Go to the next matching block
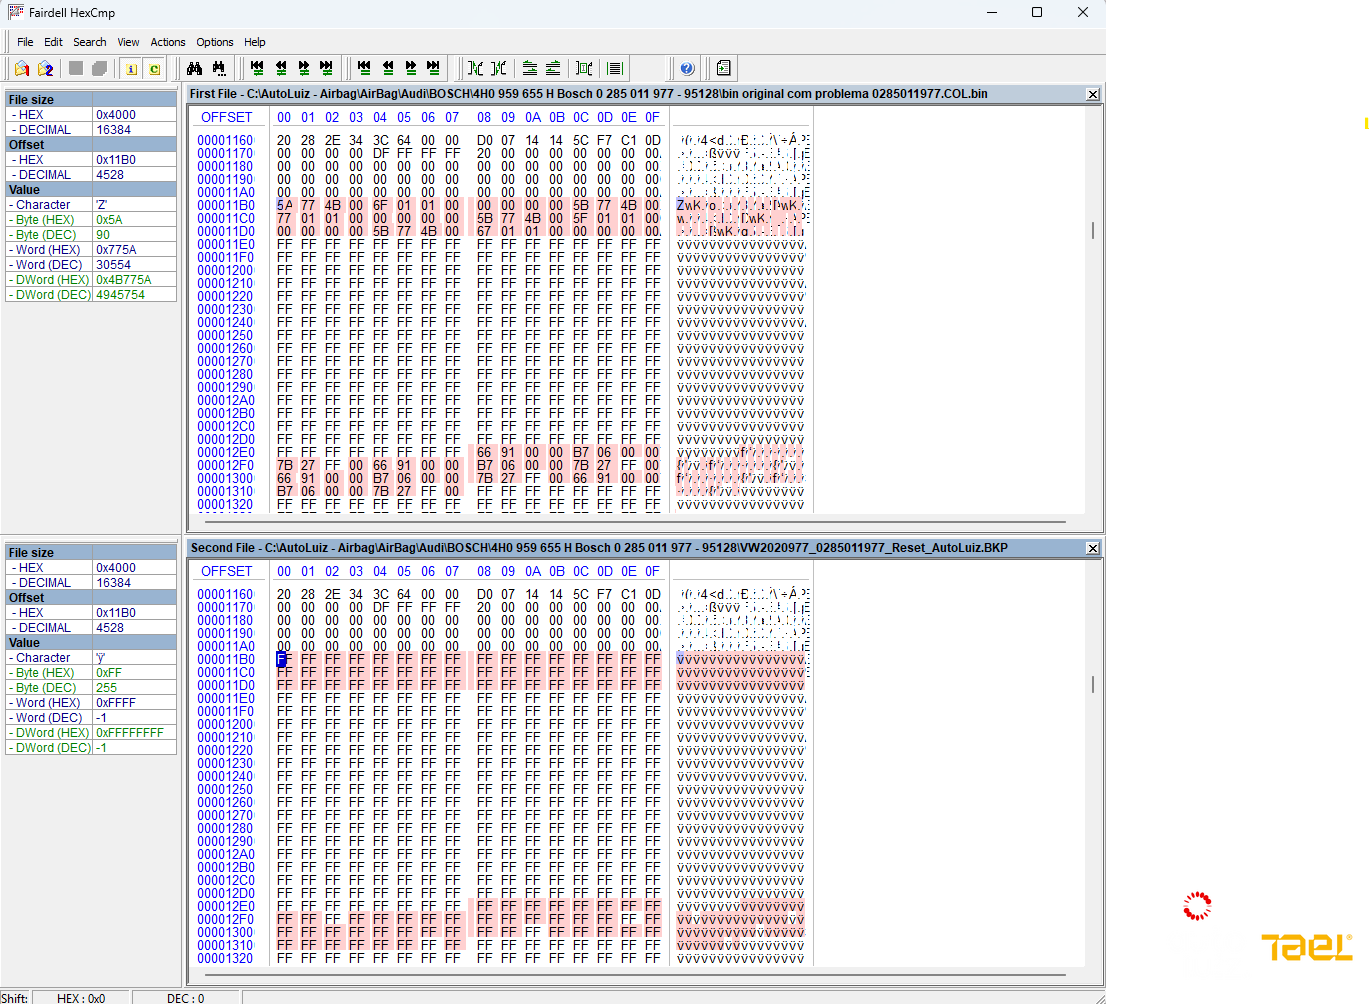The height and width of the screenshot is (1004, 1370). [411, 68]
